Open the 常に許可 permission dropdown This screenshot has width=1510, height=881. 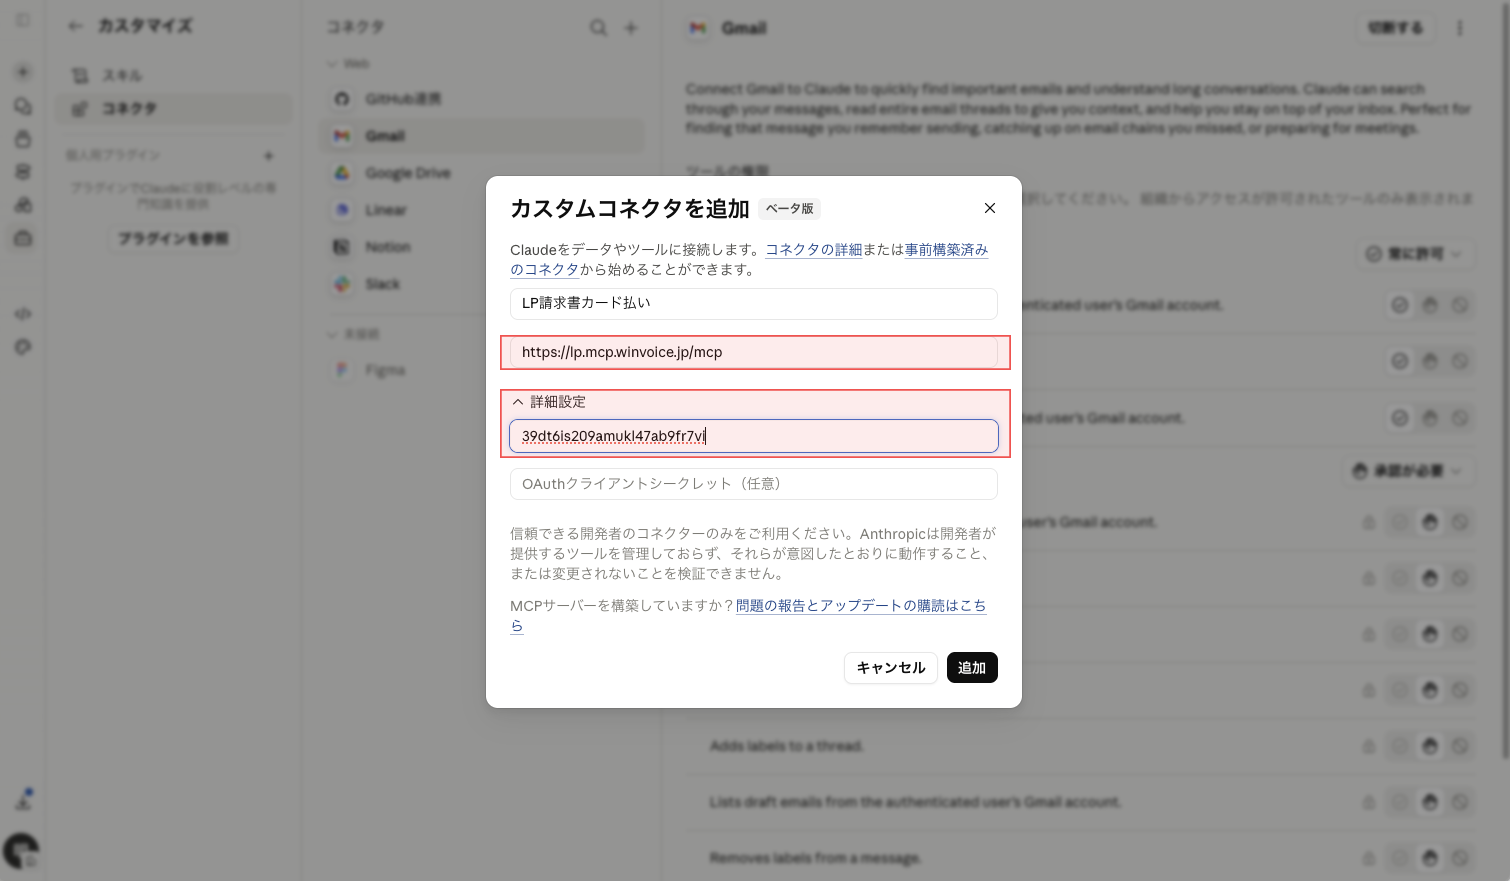coord(1414,254)
